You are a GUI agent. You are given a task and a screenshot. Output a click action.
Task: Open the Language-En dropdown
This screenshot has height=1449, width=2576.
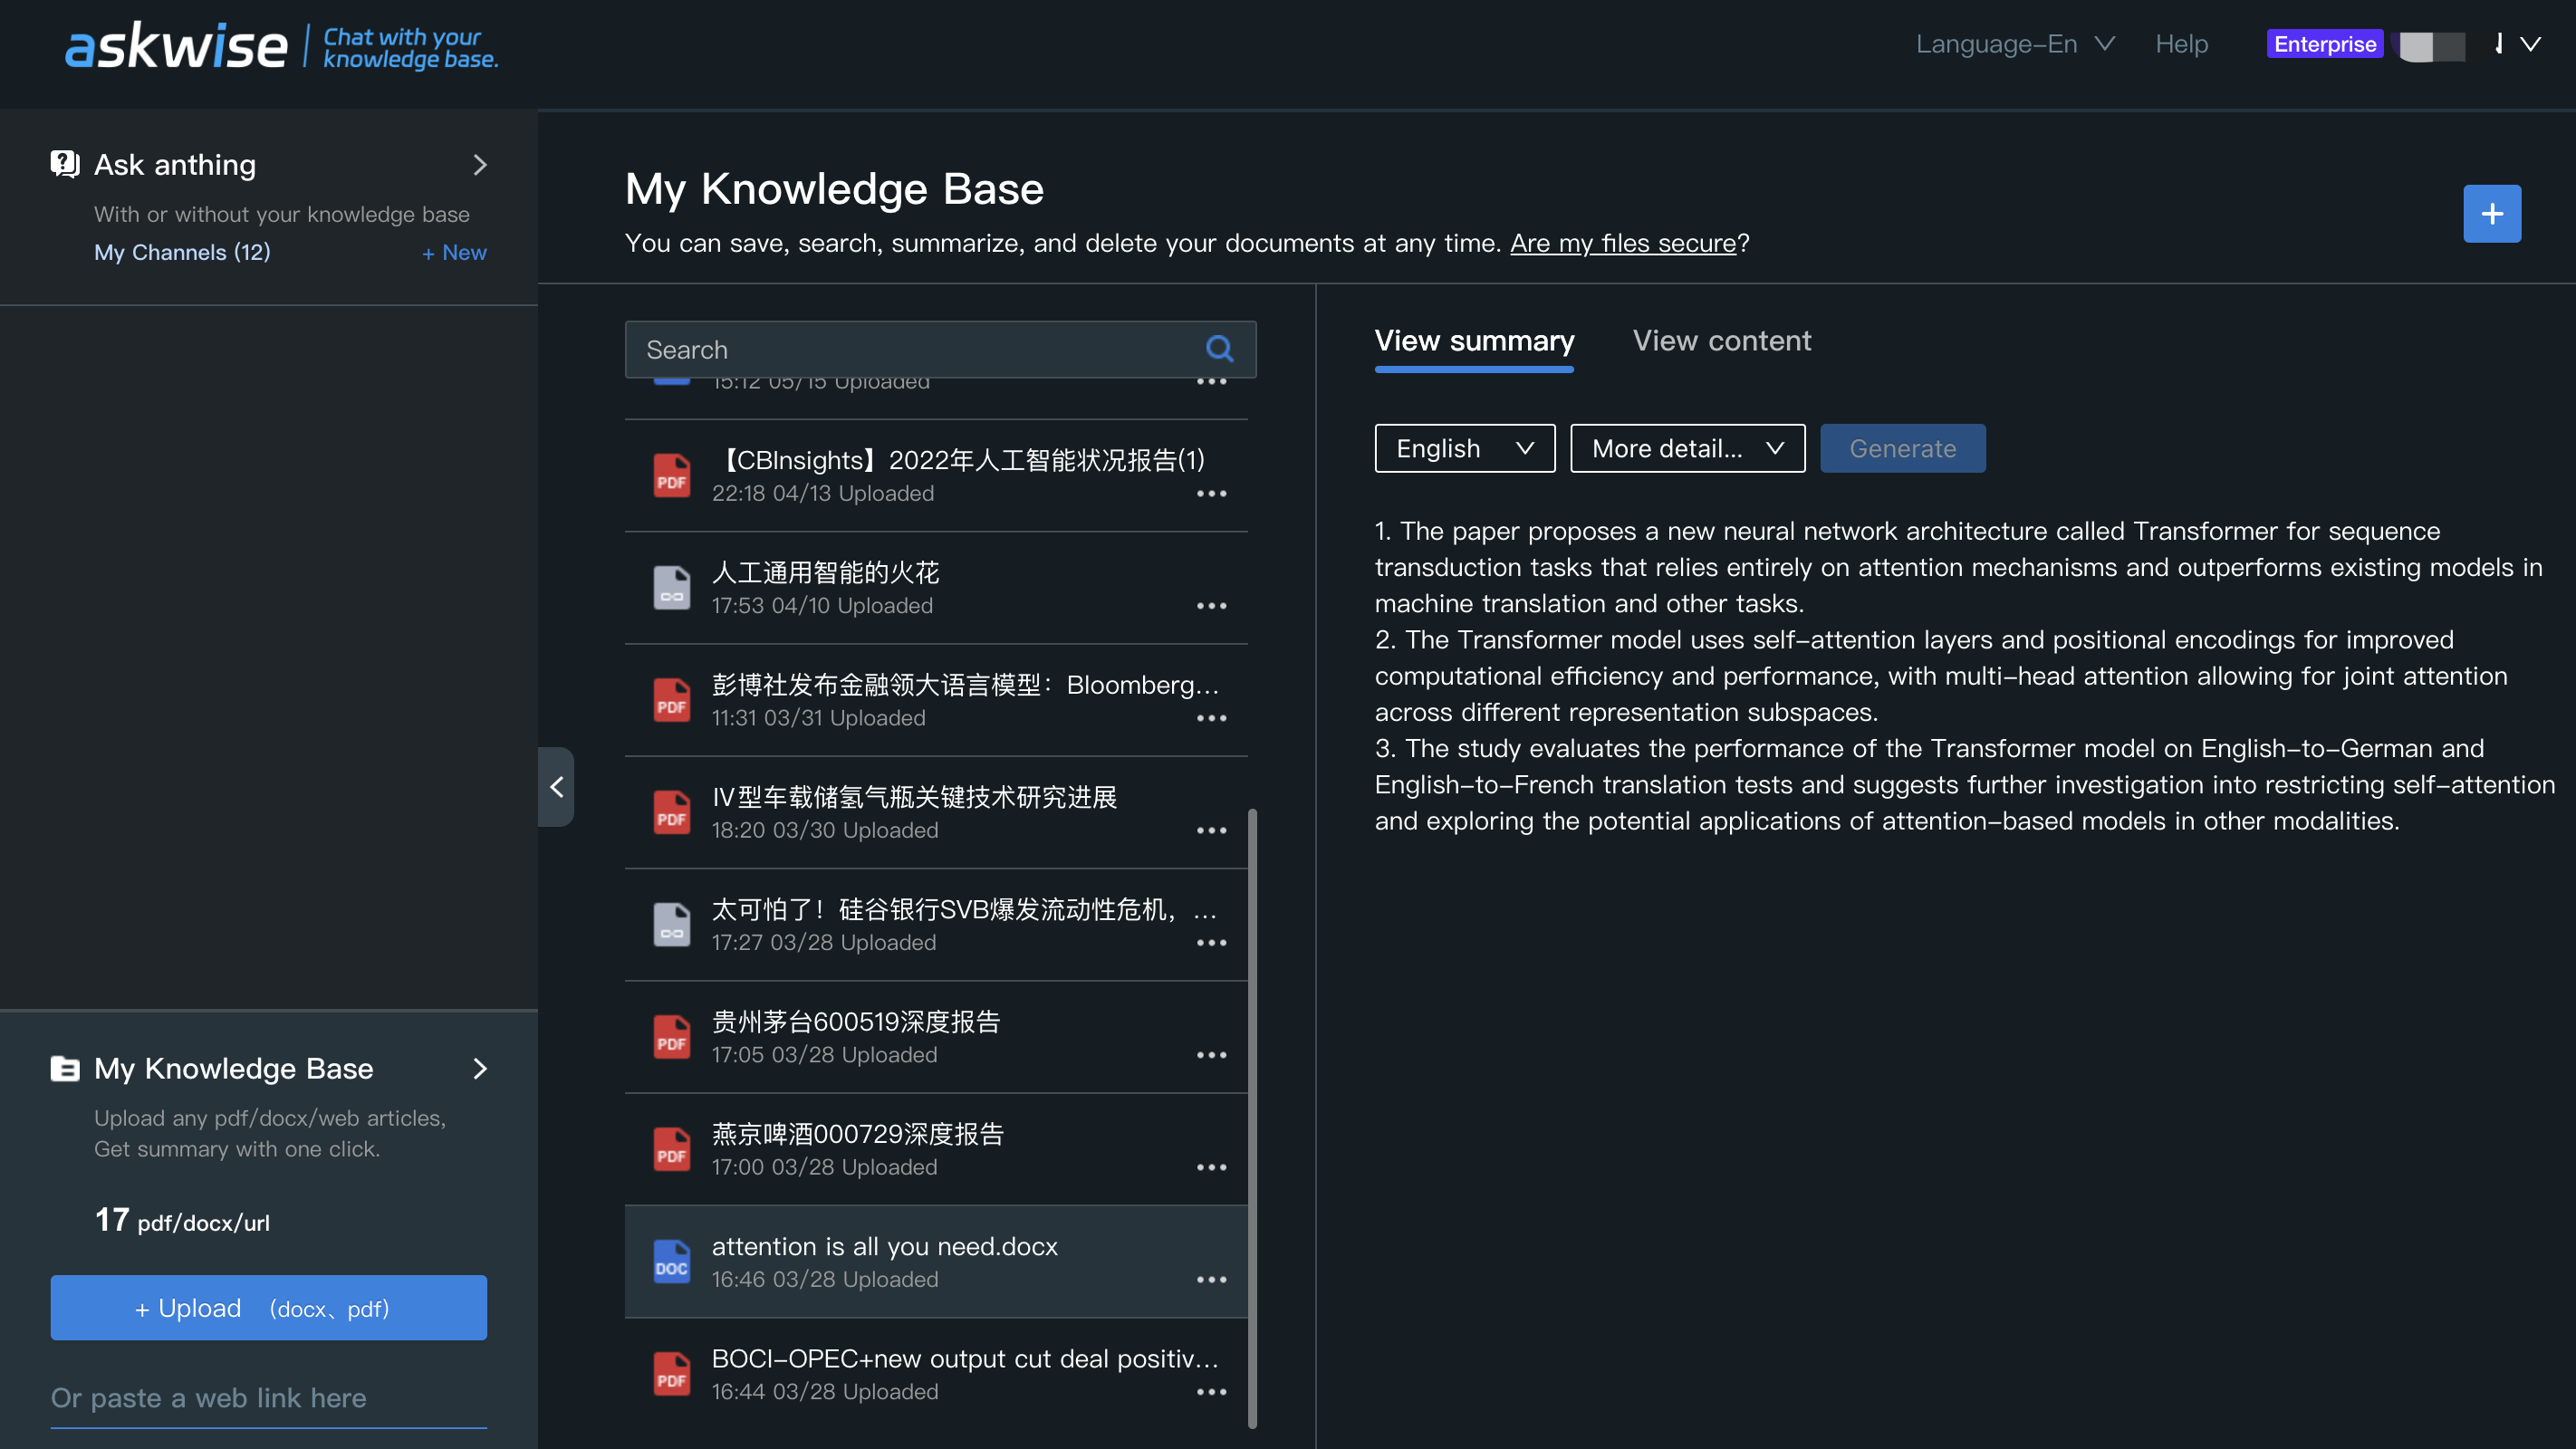click(x=2015, y=44)
